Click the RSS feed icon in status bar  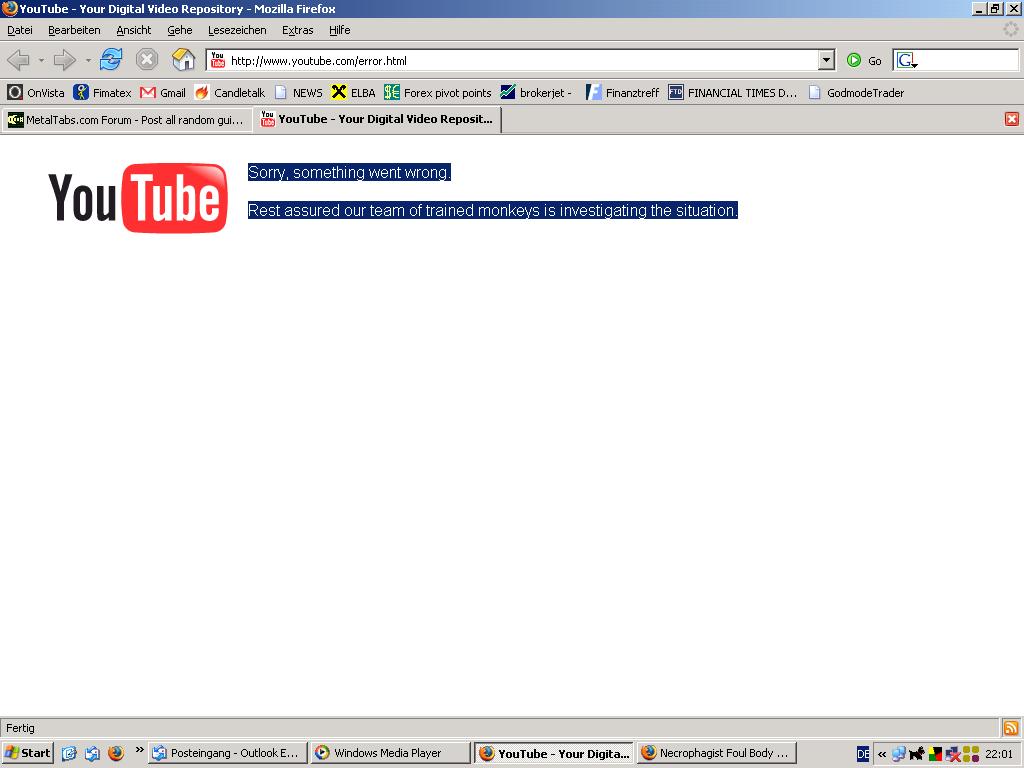click(x=1011, y=728)
